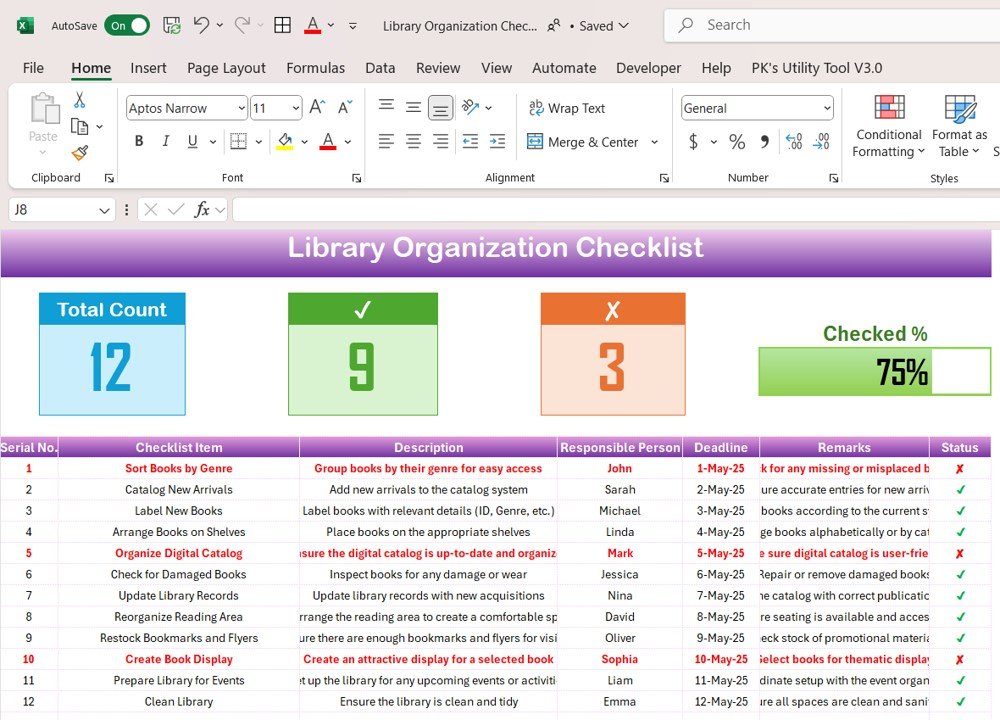The height and width of the screenshot is (720, 1000).
Task: Open the font name dropdown Aptos Narrow
Action: 242,108
